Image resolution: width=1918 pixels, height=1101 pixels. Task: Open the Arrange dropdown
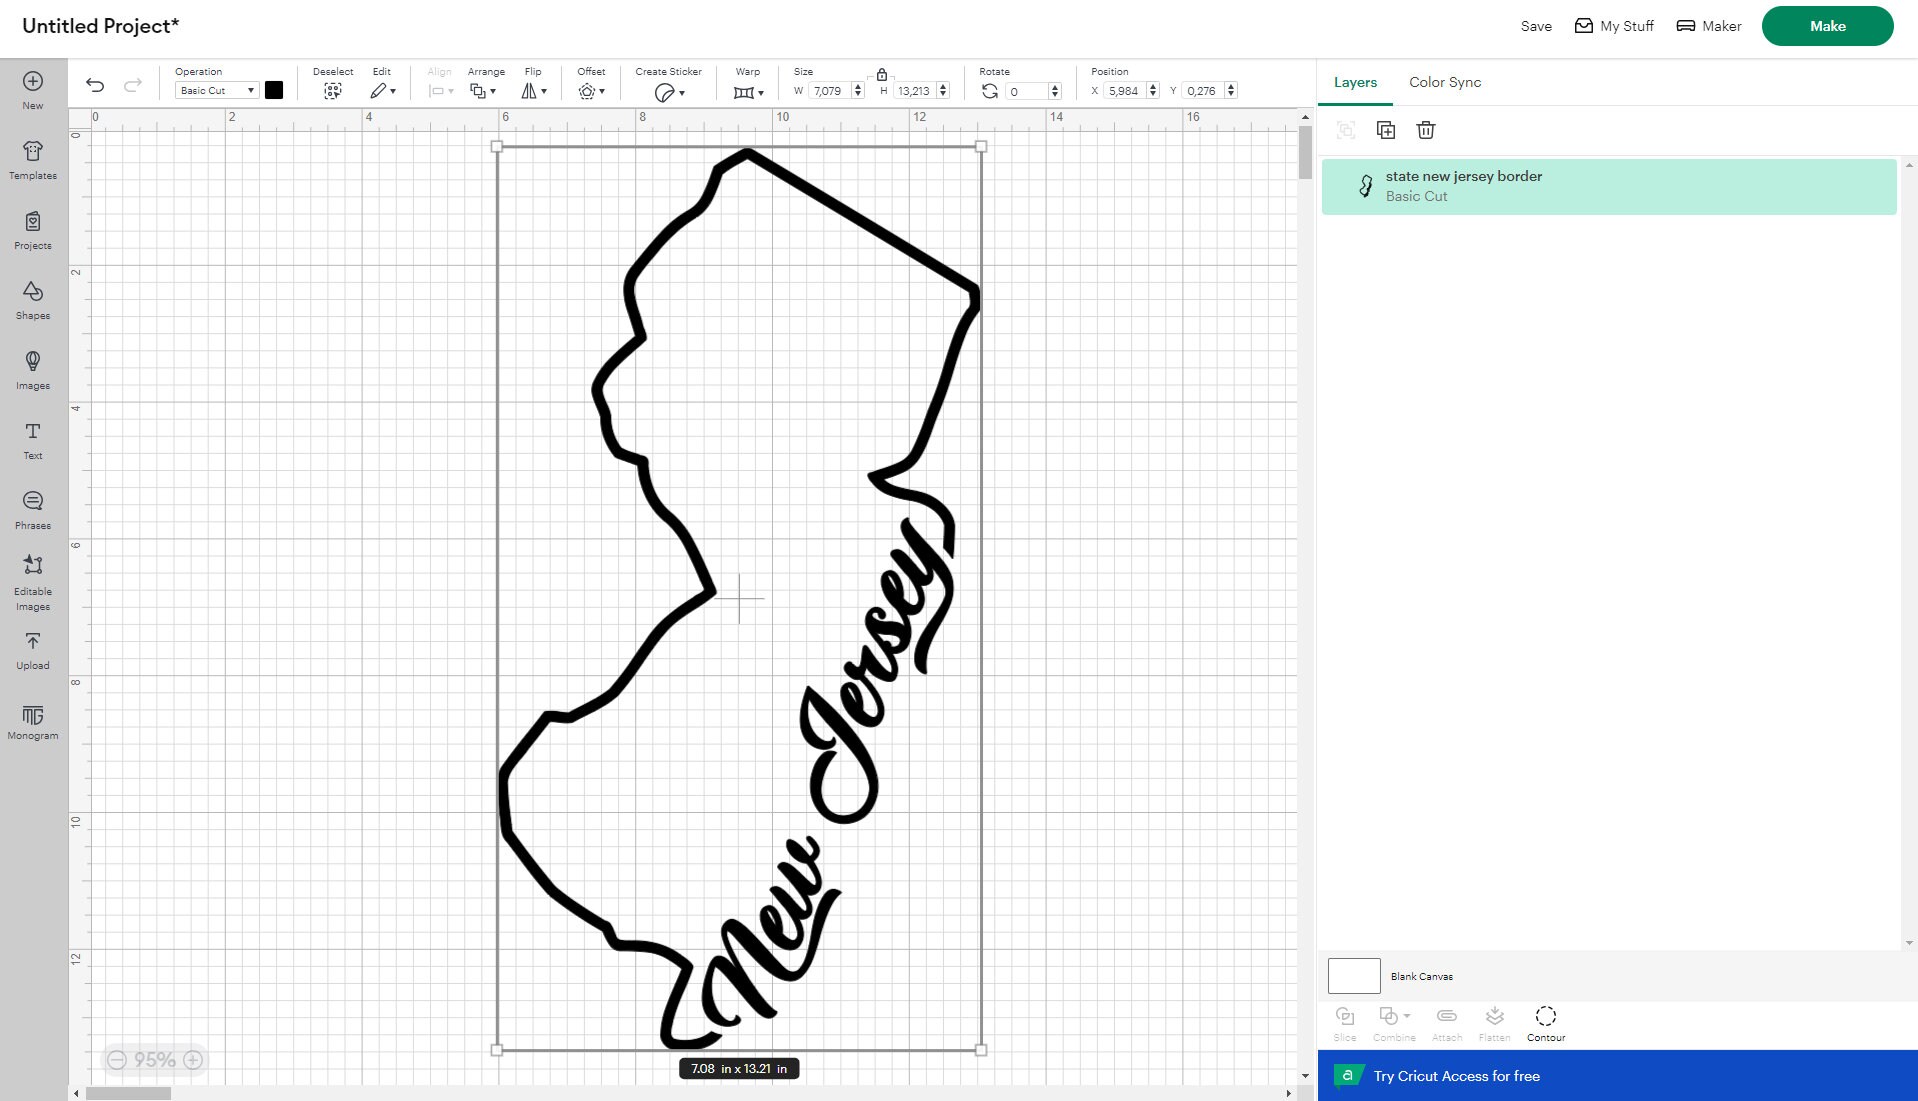[x=484, y=90]
